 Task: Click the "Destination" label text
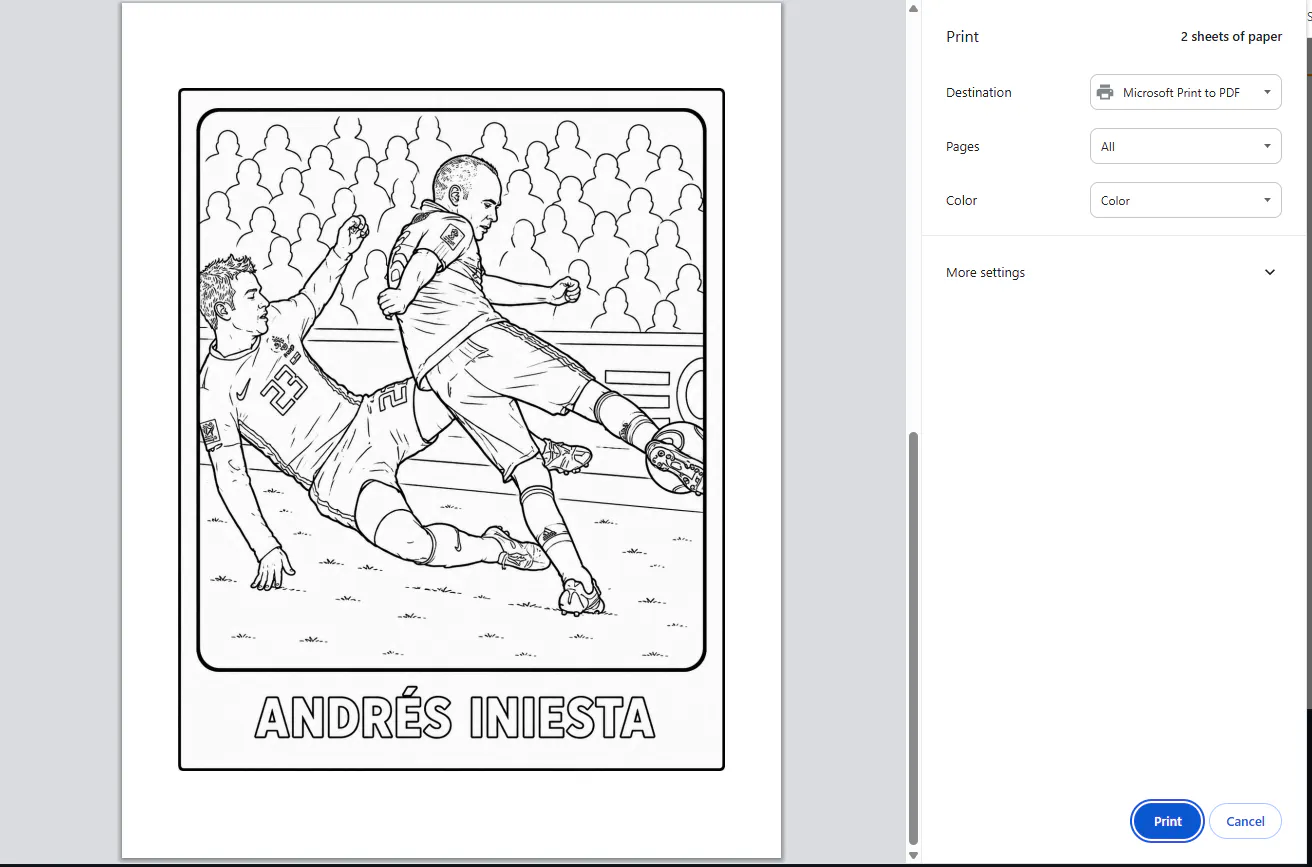pos(979,92)
